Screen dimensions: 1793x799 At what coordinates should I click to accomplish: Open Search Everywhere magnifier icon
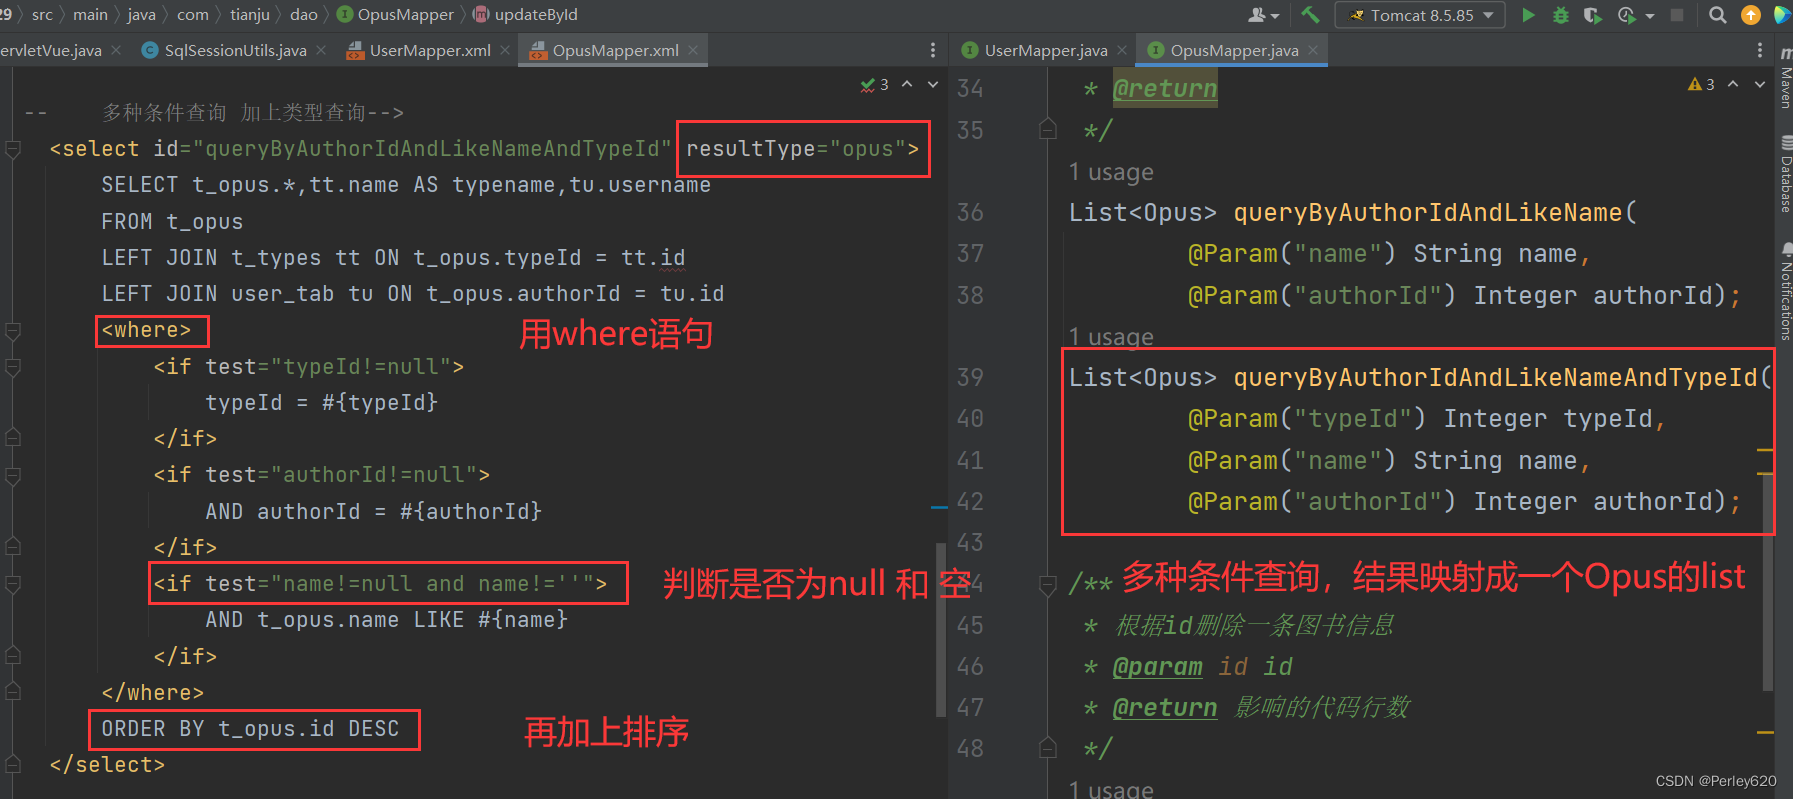point(1718,15)
